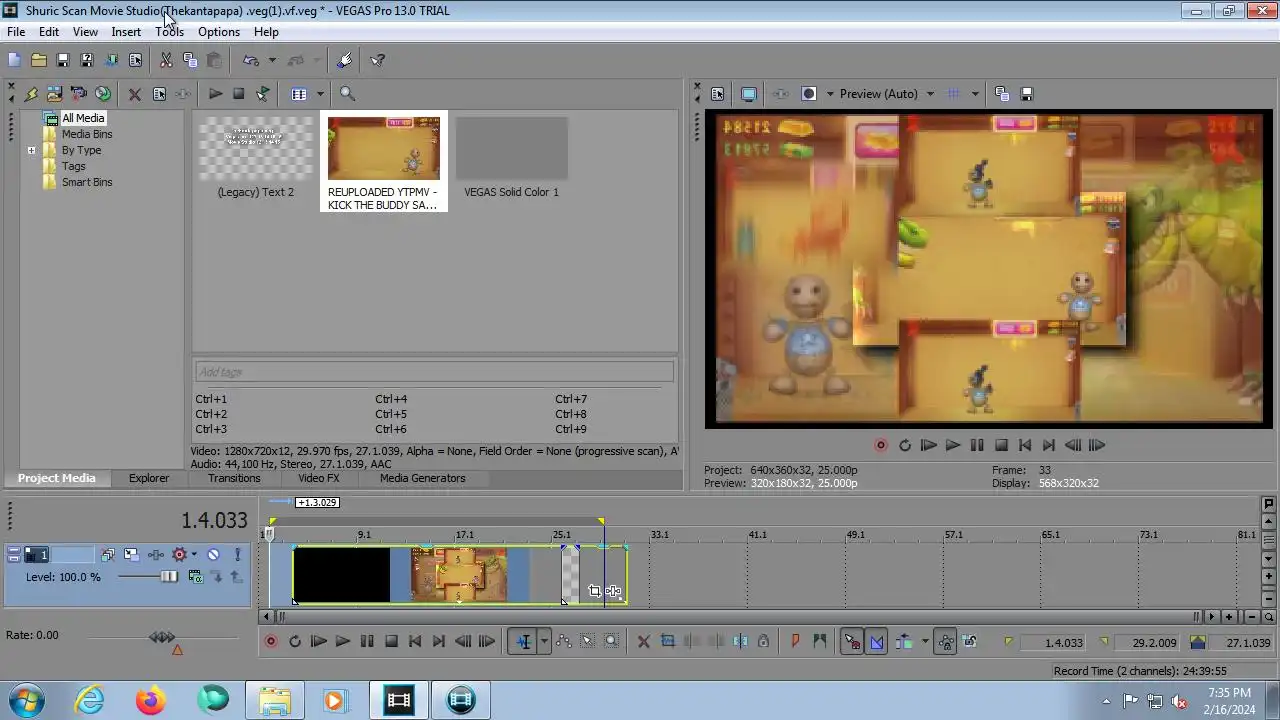Viewport: 1280px width, 720px height.
Task: Open the Insert menu
Action: coord(126,32)
